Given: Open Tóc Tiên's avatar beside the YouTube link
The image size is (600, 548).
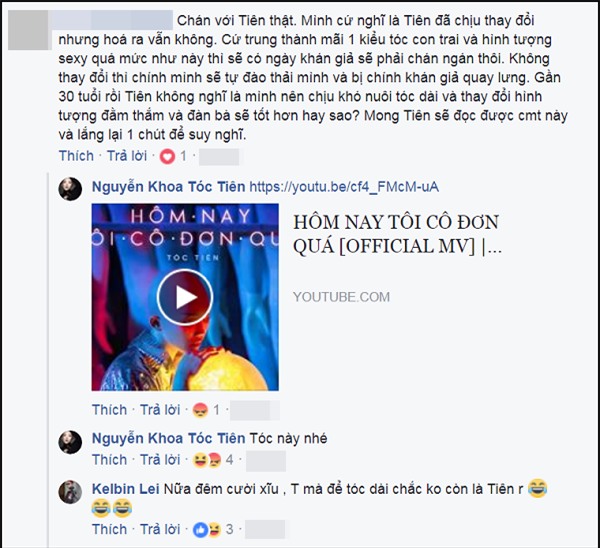Looking at the screenshot, I should (70, 189).
